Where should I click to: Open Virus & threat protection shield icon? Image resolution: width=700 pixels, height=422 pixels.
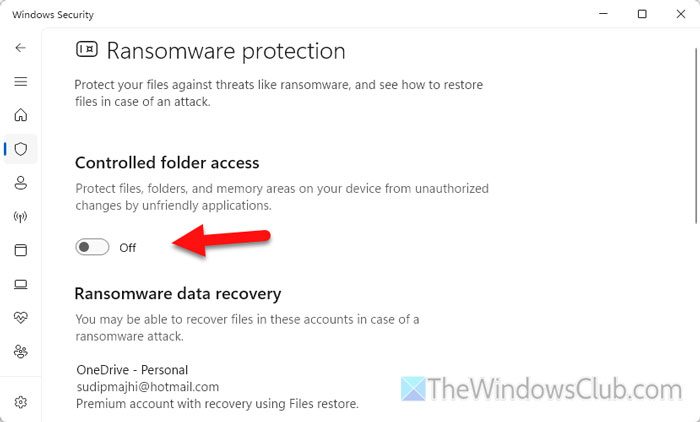click(x=20, y=149)
